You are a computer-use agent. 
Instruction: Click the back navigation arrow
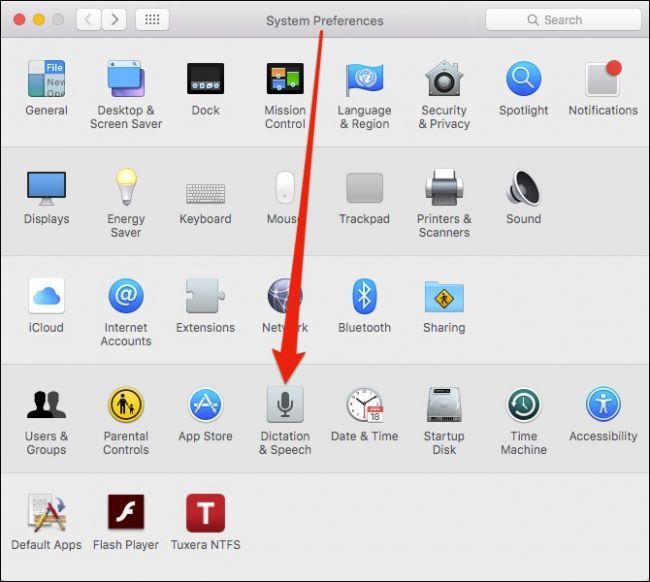click(88, 19)
